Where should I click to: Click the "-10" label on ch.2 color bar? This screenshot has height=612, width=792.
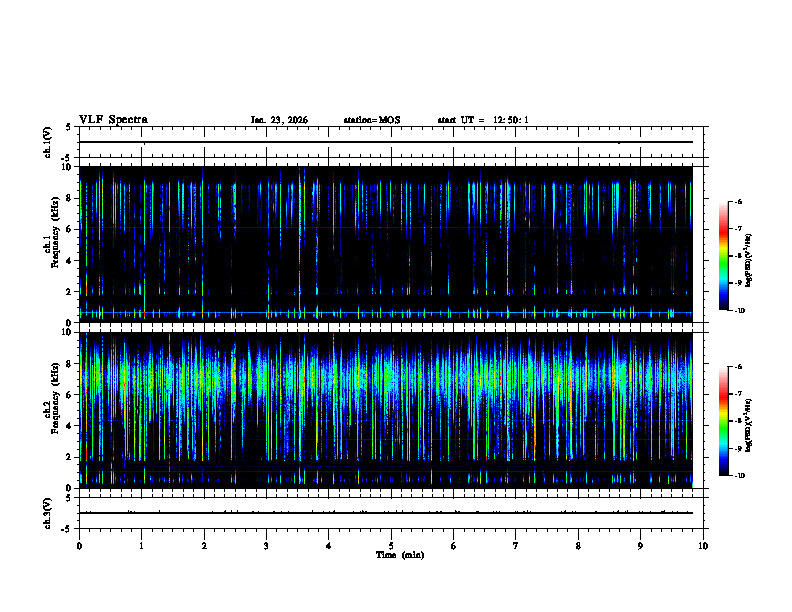point(739,475)
